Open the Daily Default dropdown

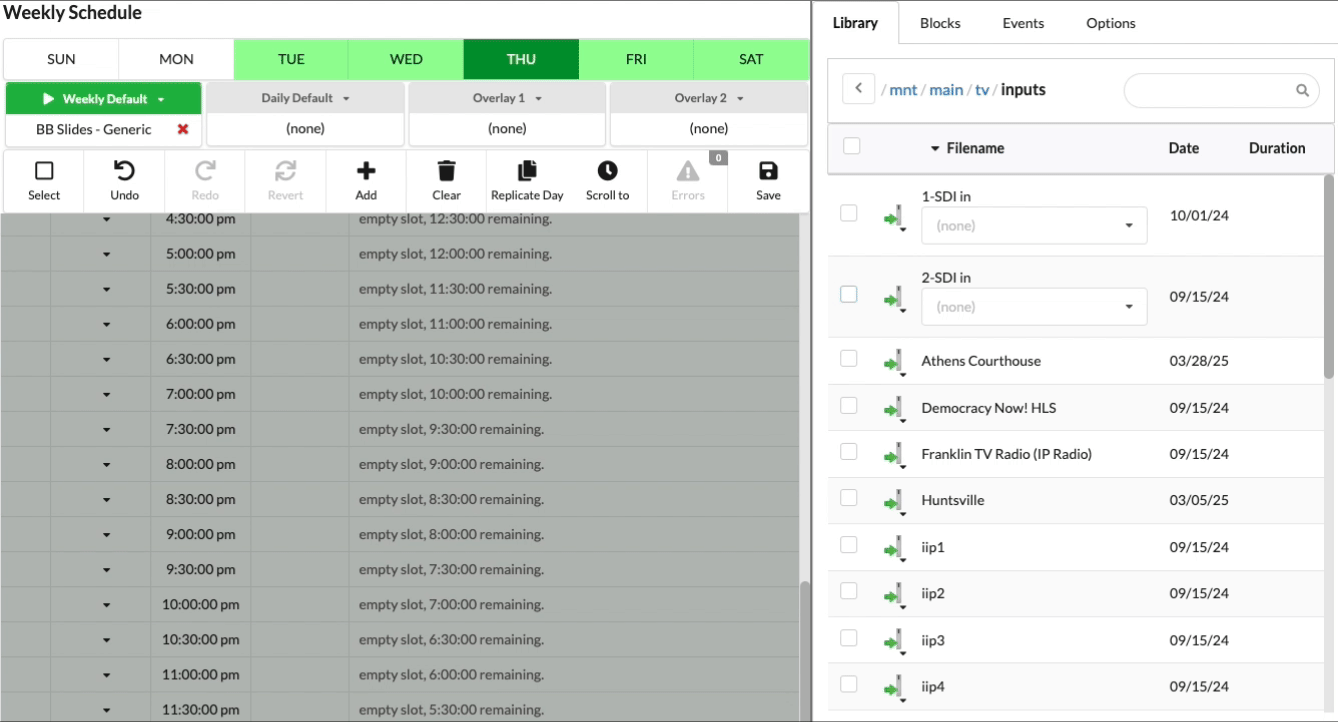[304, 97]
